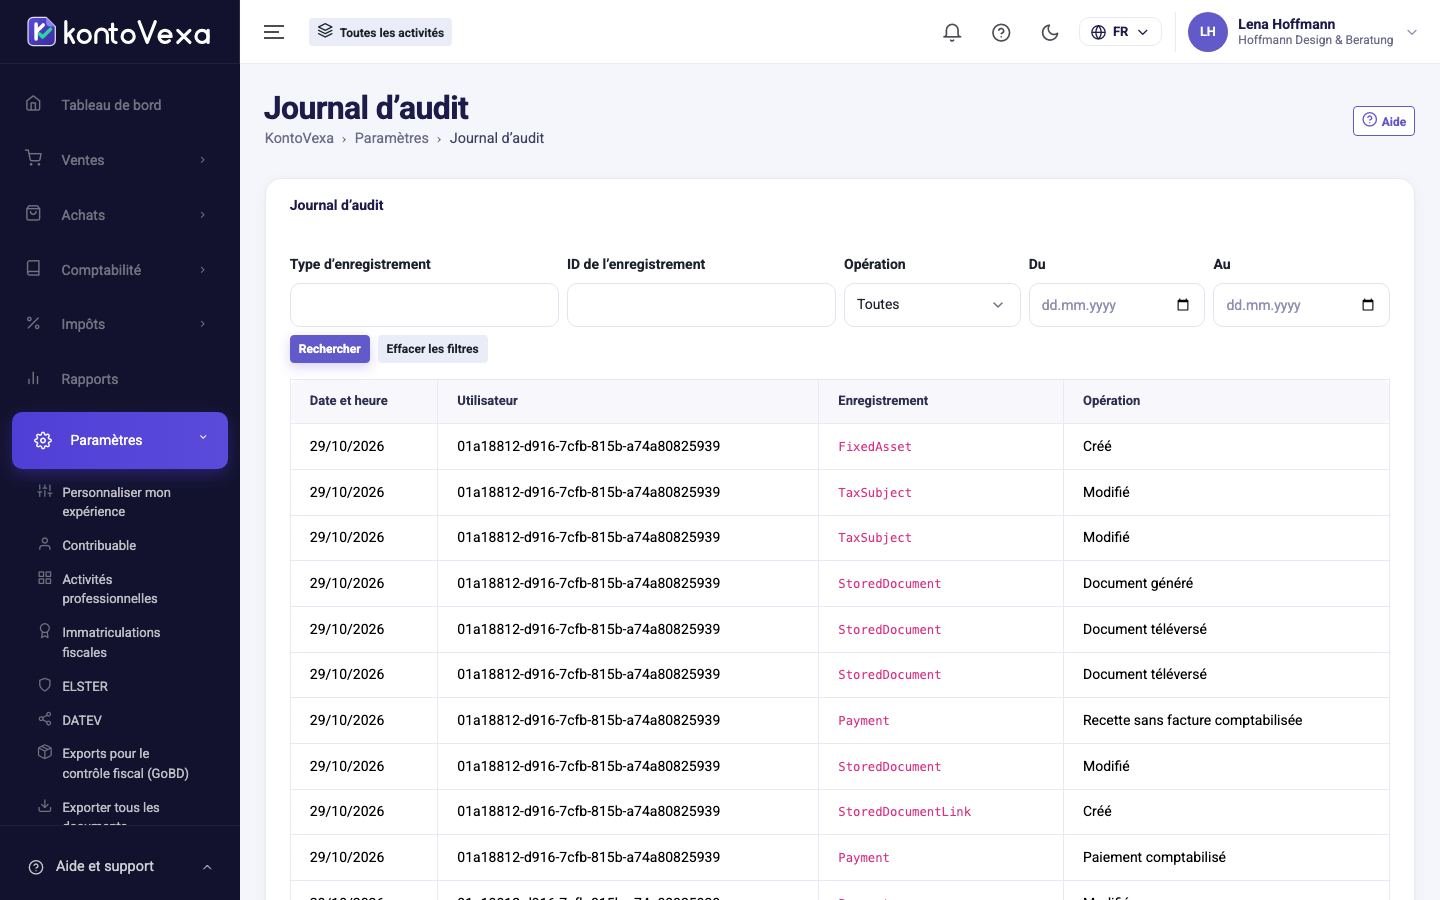
Task: Open the Opération dropdown showing Toutes
Action: [932, 305]
